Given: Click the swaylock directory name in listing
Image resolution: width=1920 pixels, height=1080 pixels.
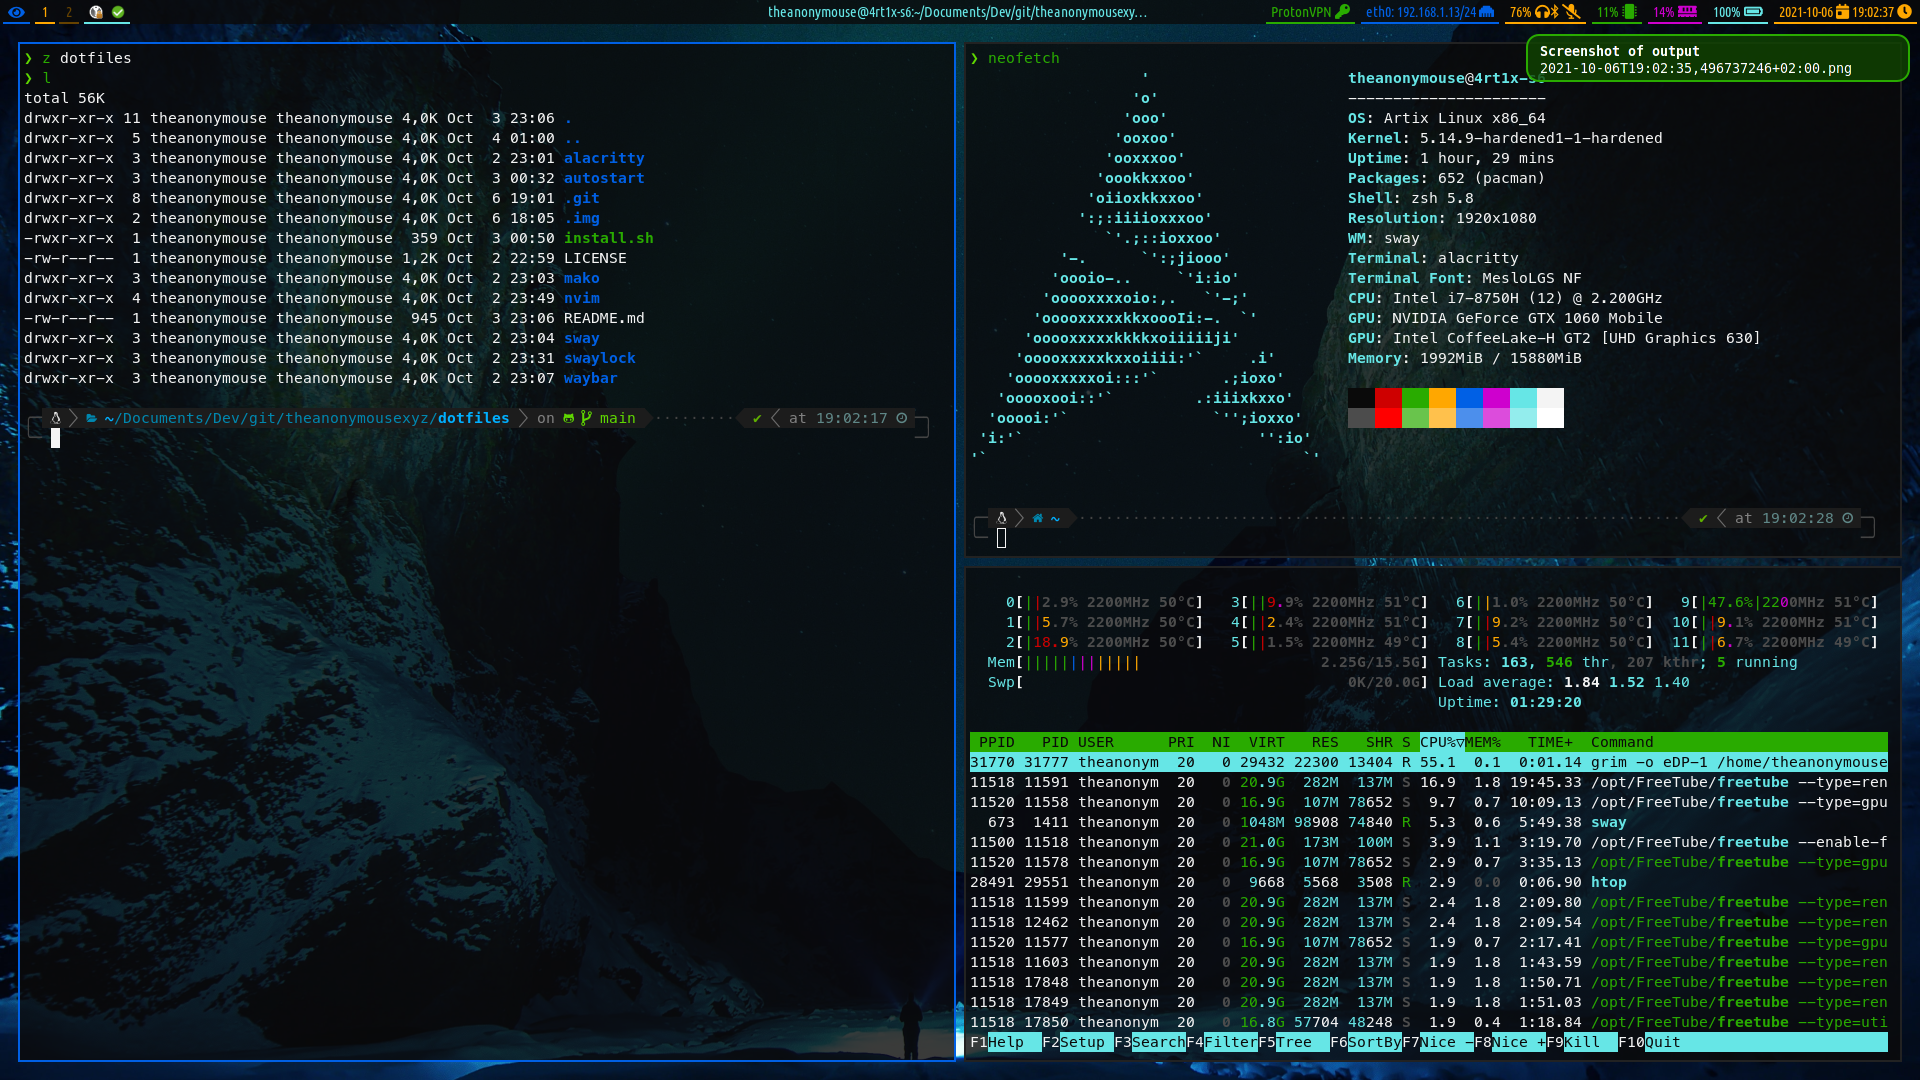Looking at the screenshot, I should [x=599, y=358].
